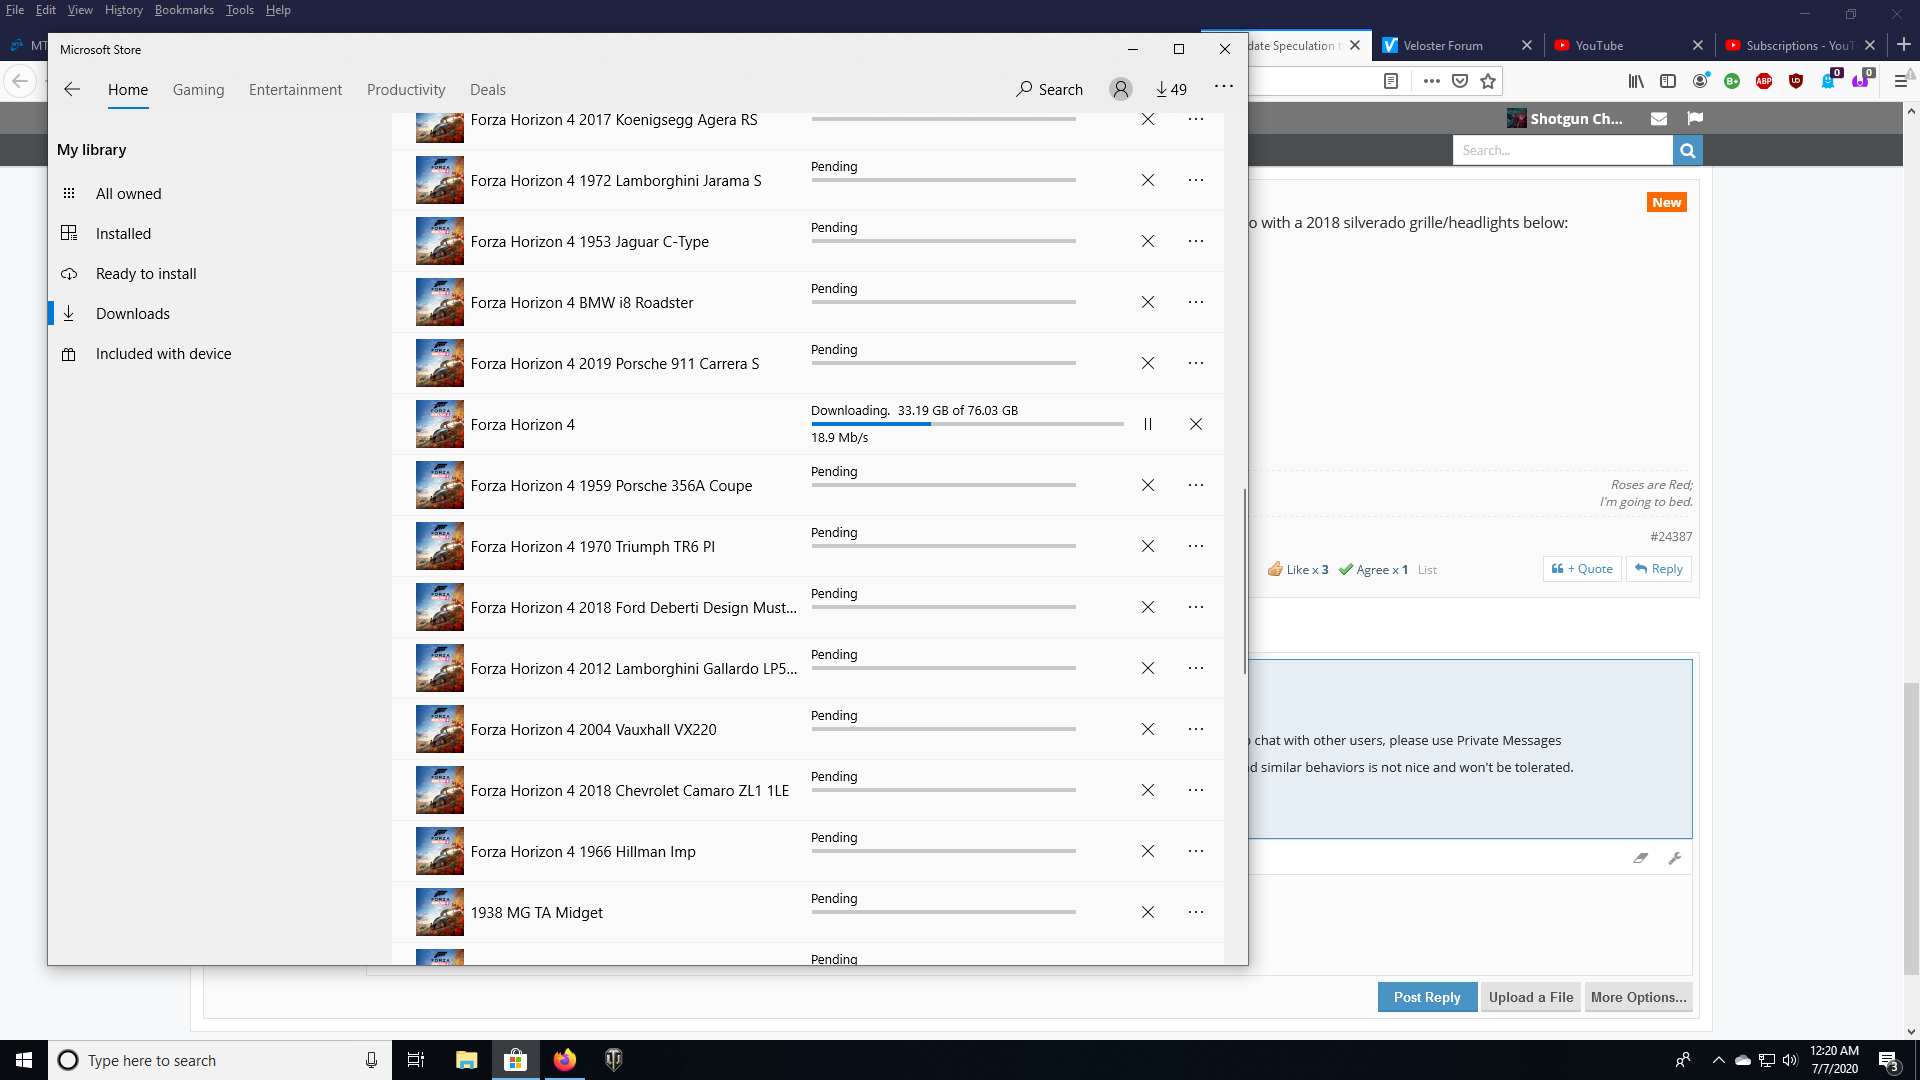Click Firefox icon in taskbar
This screenshot has width=1920, height=1080.
[x=565, y=1060]
